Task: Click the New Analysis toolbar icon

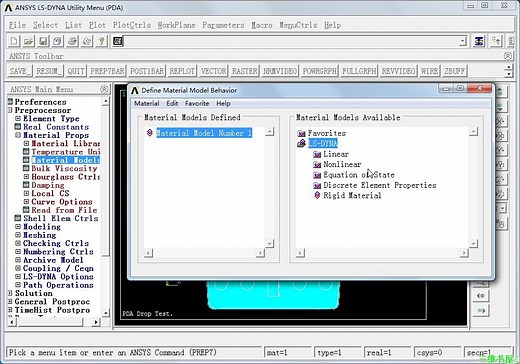Action: [14, 41]
